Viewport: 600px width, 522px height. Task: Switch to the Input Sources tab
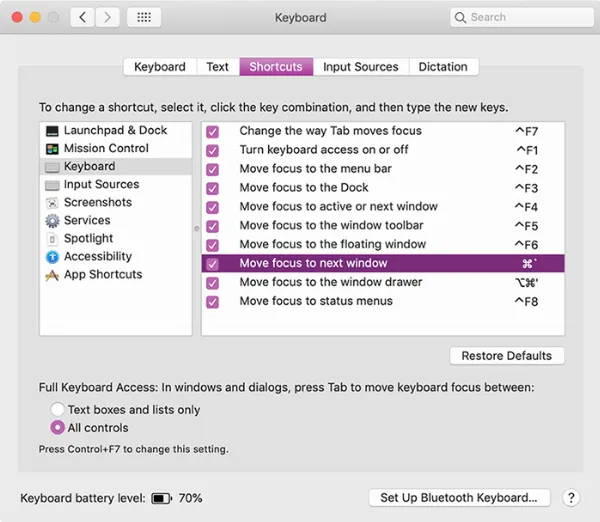[360, 67]
